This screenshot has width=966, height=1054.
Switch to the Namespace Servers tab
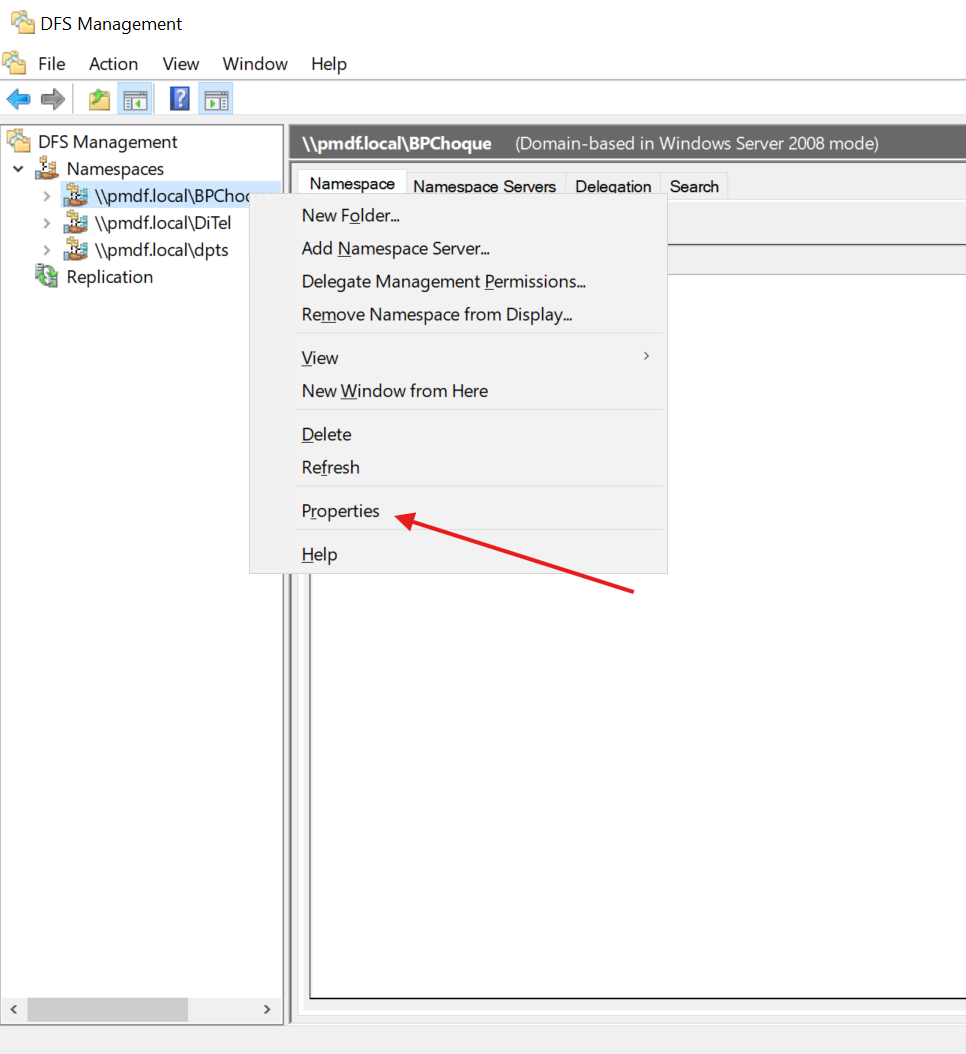point(484,186)
